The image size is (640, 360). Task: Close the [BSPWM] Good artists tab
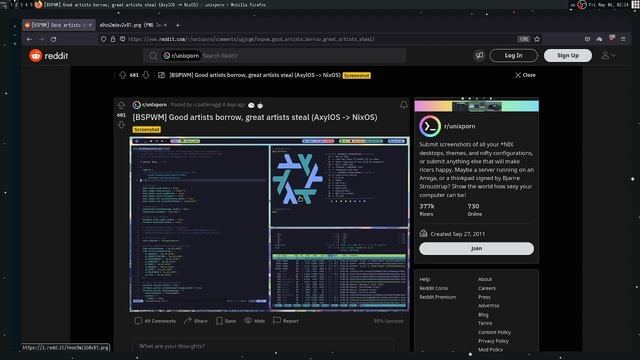[91, 25]
